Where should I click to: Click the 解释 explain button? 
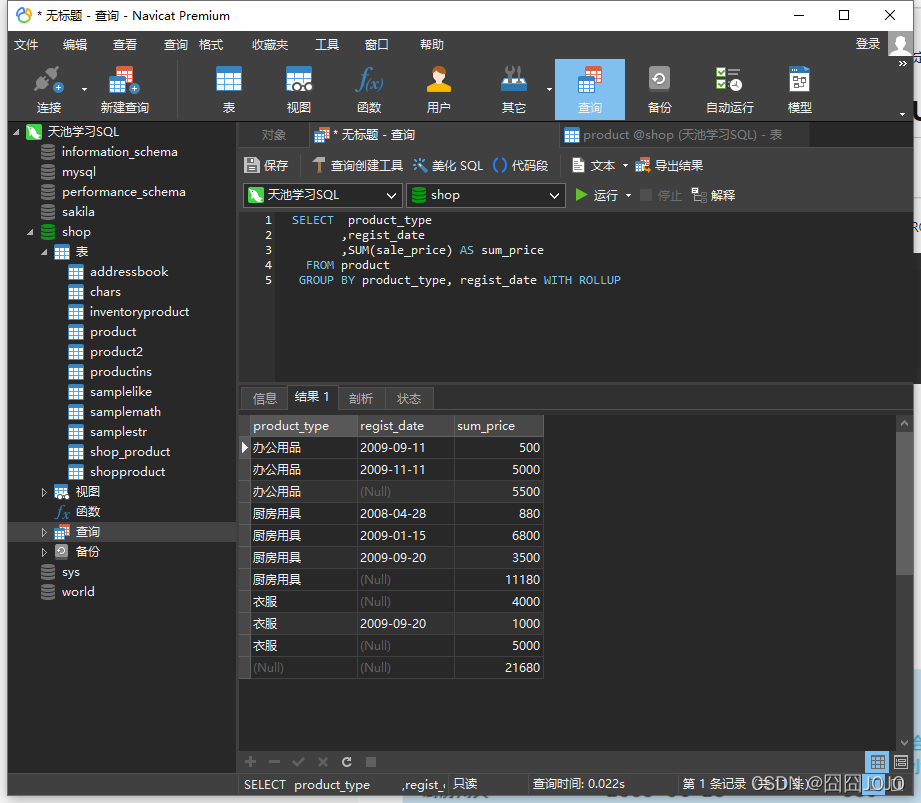(714, 195)
